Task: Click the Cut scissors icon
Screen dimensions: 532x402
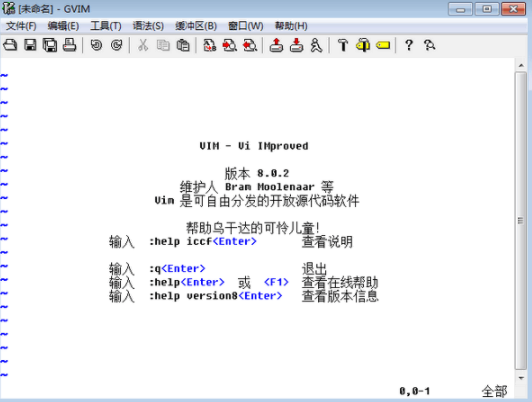Action: tap(143, 45)
